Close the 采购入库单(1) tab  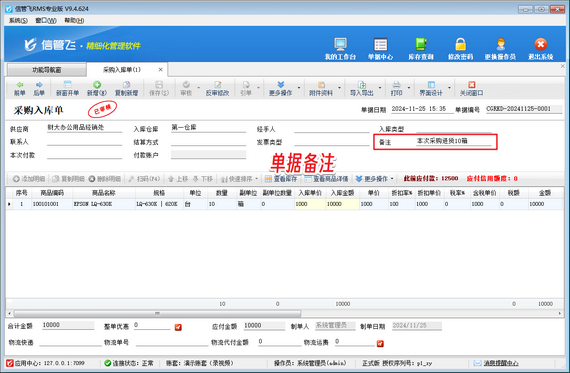160,69
